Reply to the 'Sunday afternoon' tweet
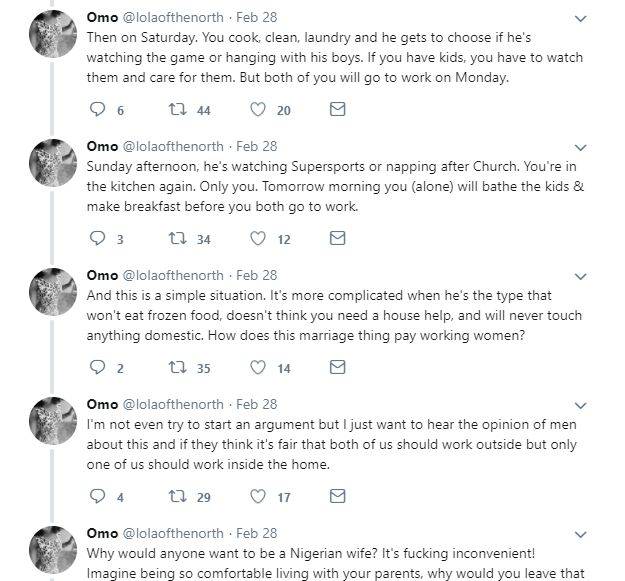625x581 pixels. tap(97, 239)
